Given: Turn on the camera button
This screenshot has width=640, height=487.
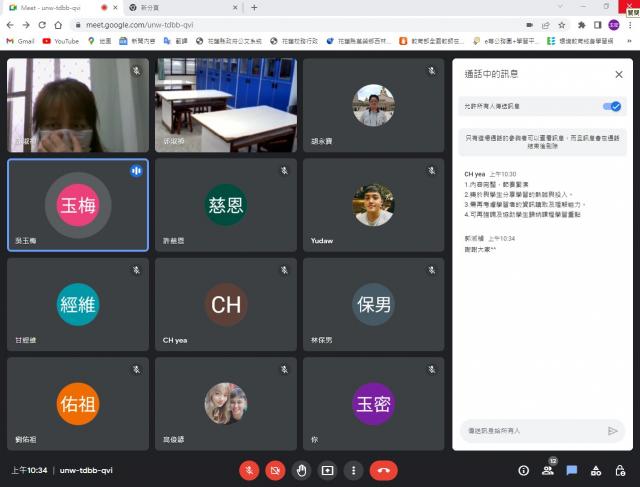Looking at the screenshot, I should (x=275, y=469).
